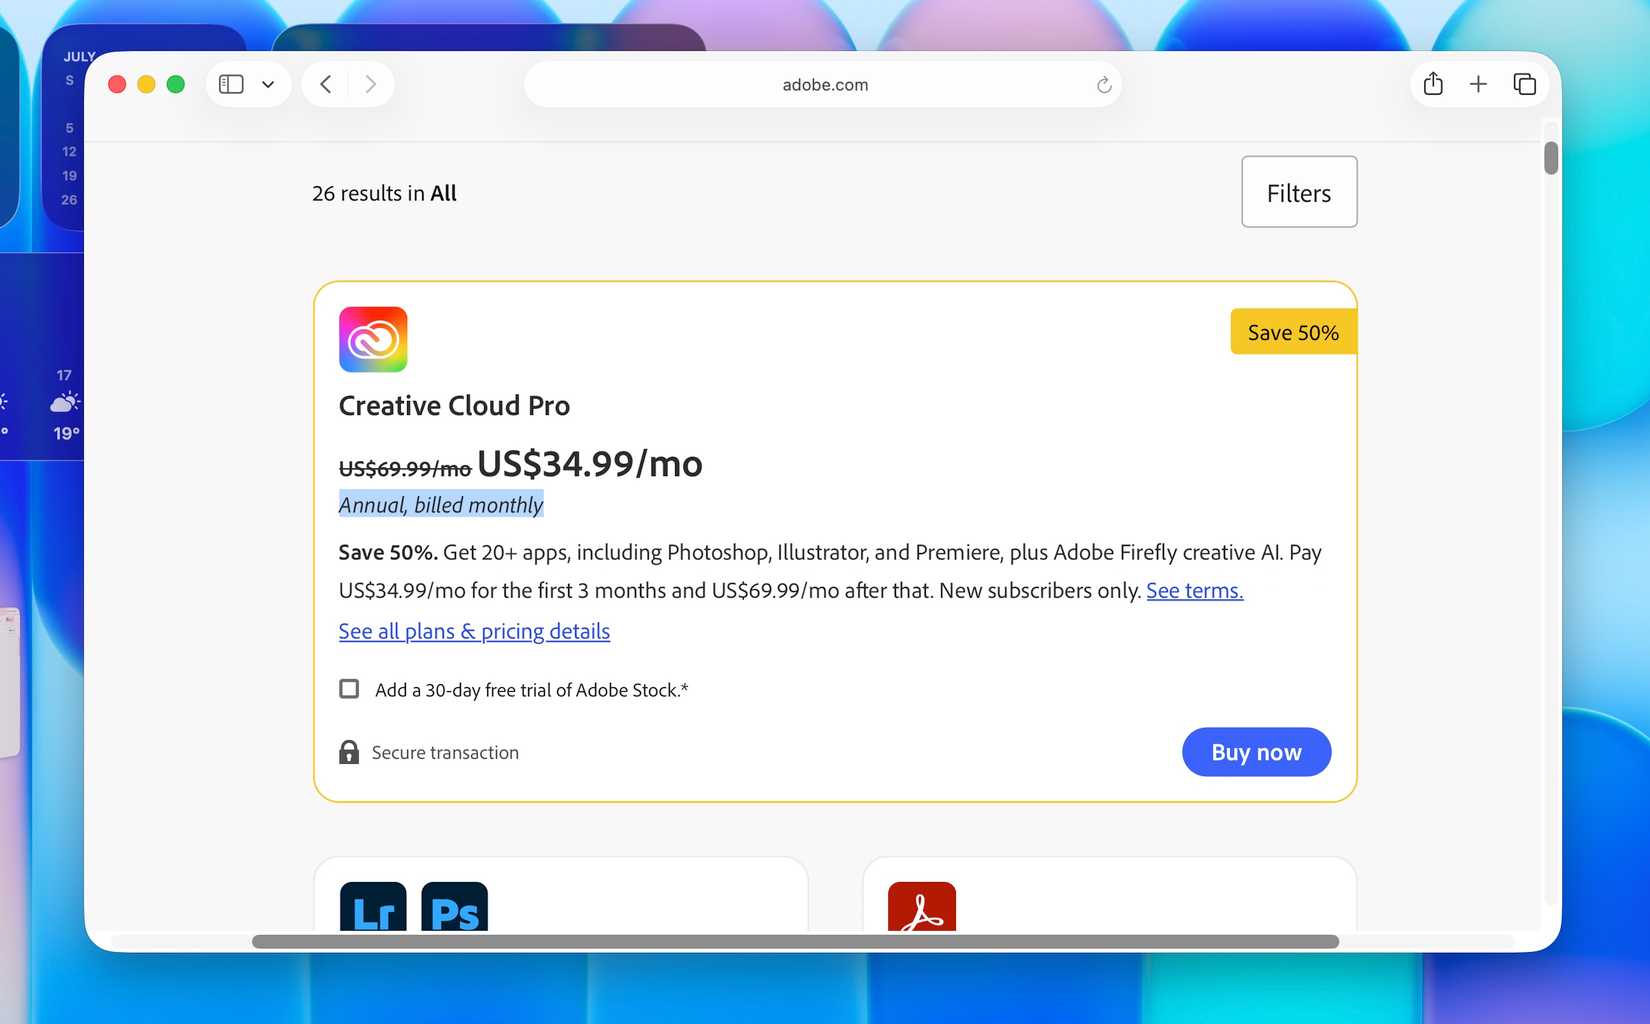Open See all plans & pricing details

pyautogui.click(x=474, y=631)
